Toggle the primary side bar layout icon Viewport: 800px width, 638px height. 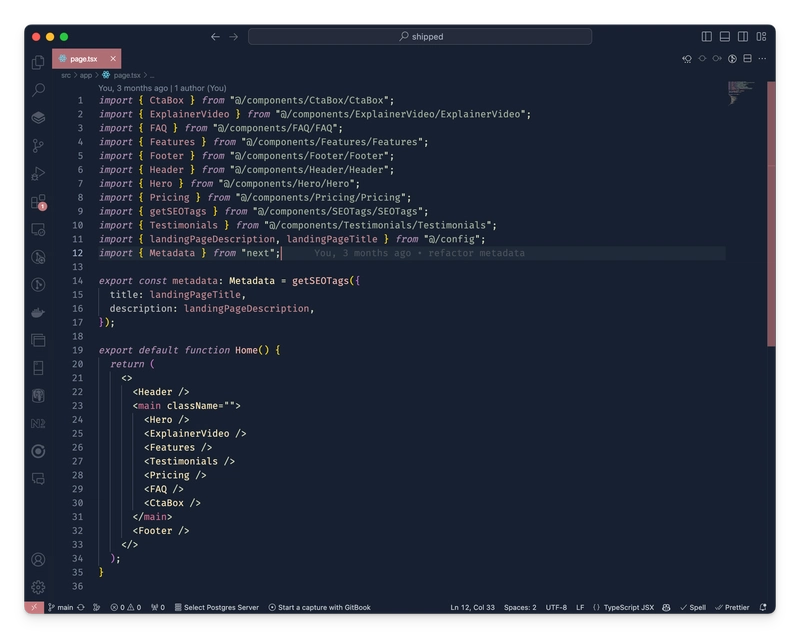click(707, 36)
